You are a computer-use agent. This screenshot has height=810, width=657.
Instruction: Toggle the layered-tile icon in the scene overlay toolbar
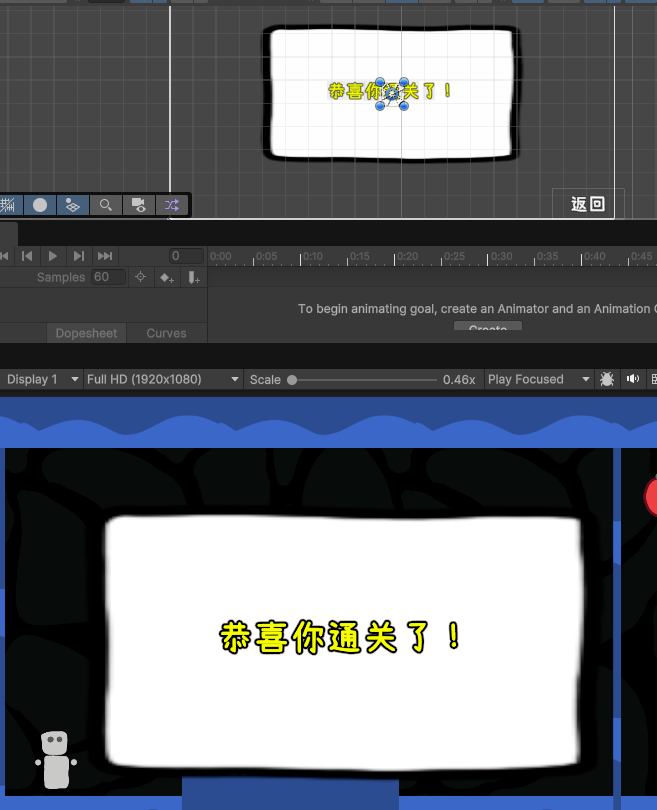[72, 205]
